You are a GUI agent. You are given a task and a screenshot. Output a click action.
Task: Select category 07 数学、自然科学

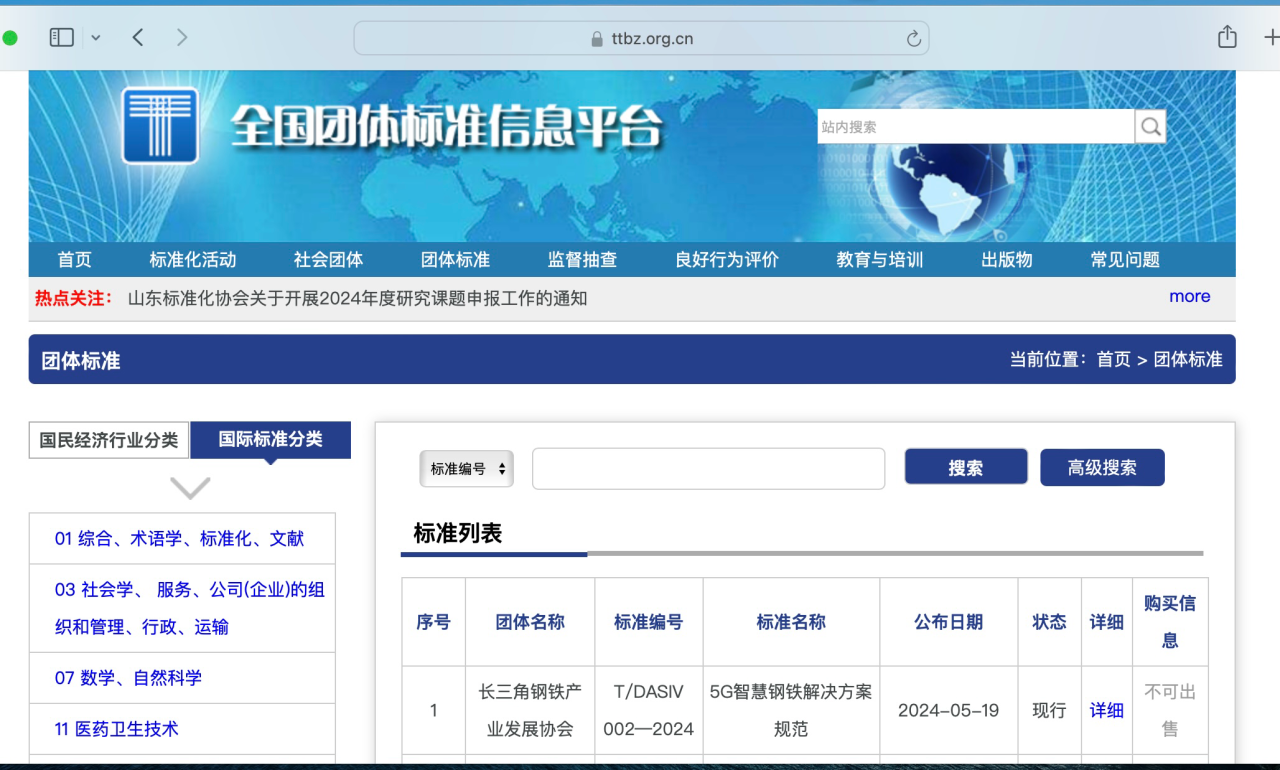tap(128, 678)
